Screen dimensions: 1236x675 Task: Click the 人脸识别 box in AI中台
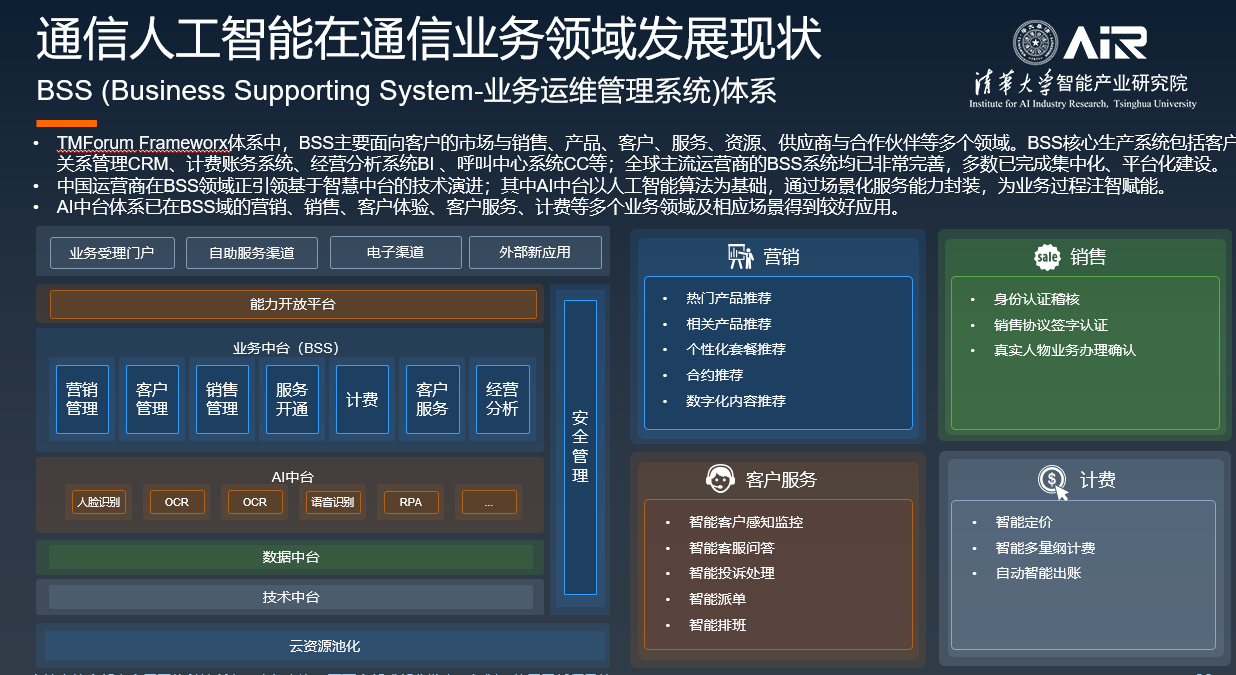pos(98,502)
